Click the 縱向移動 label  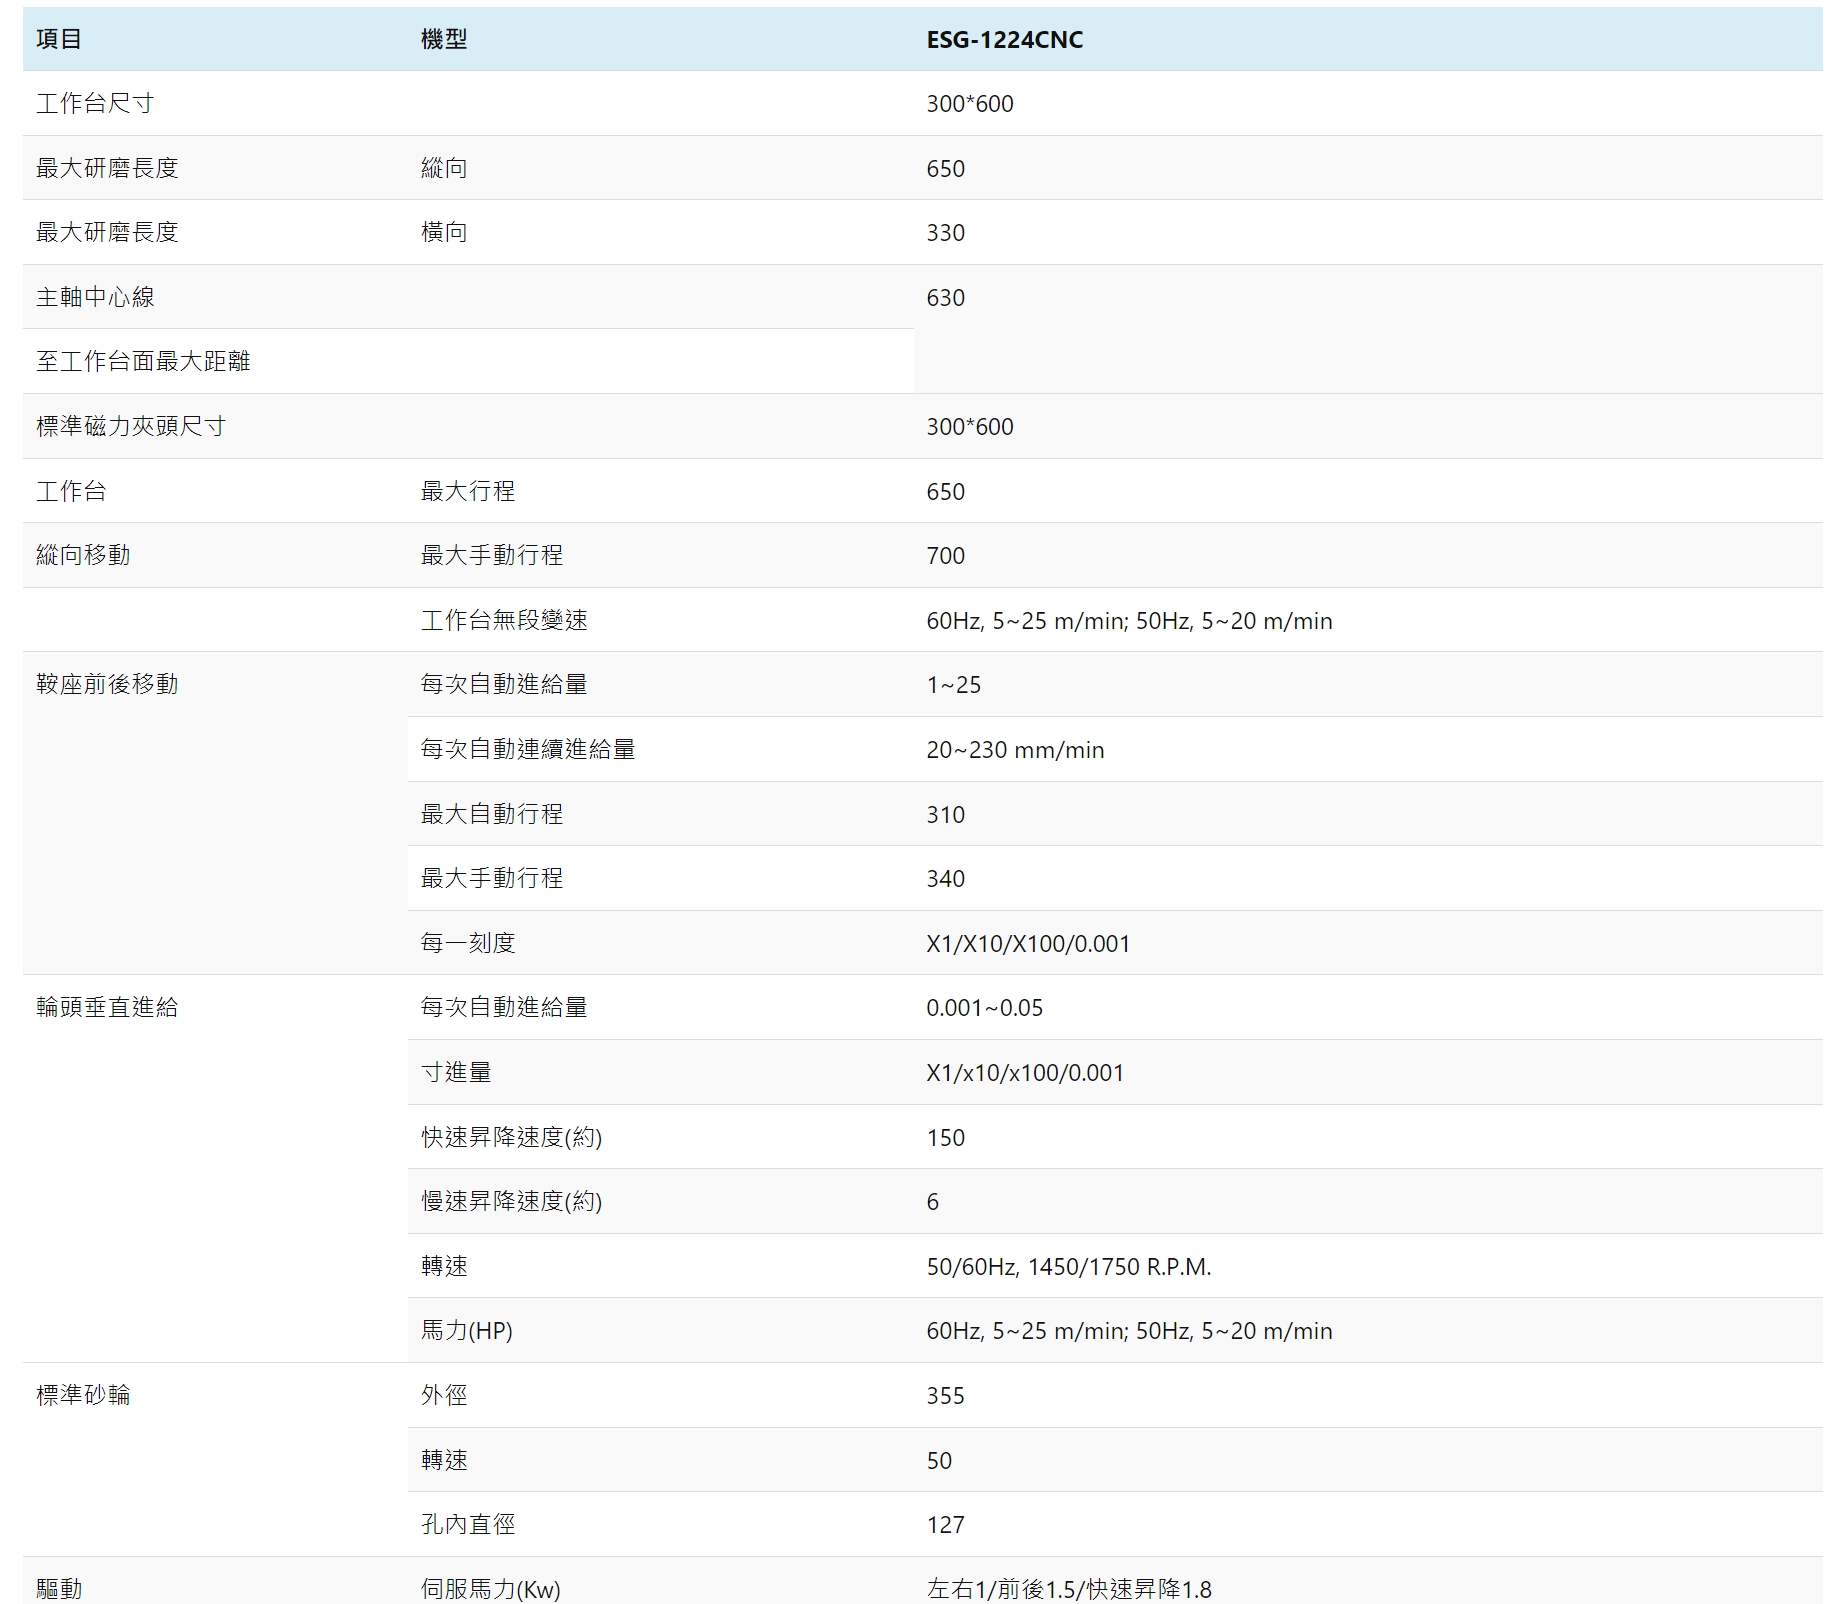pyautogui.click(x=83, y=556)
